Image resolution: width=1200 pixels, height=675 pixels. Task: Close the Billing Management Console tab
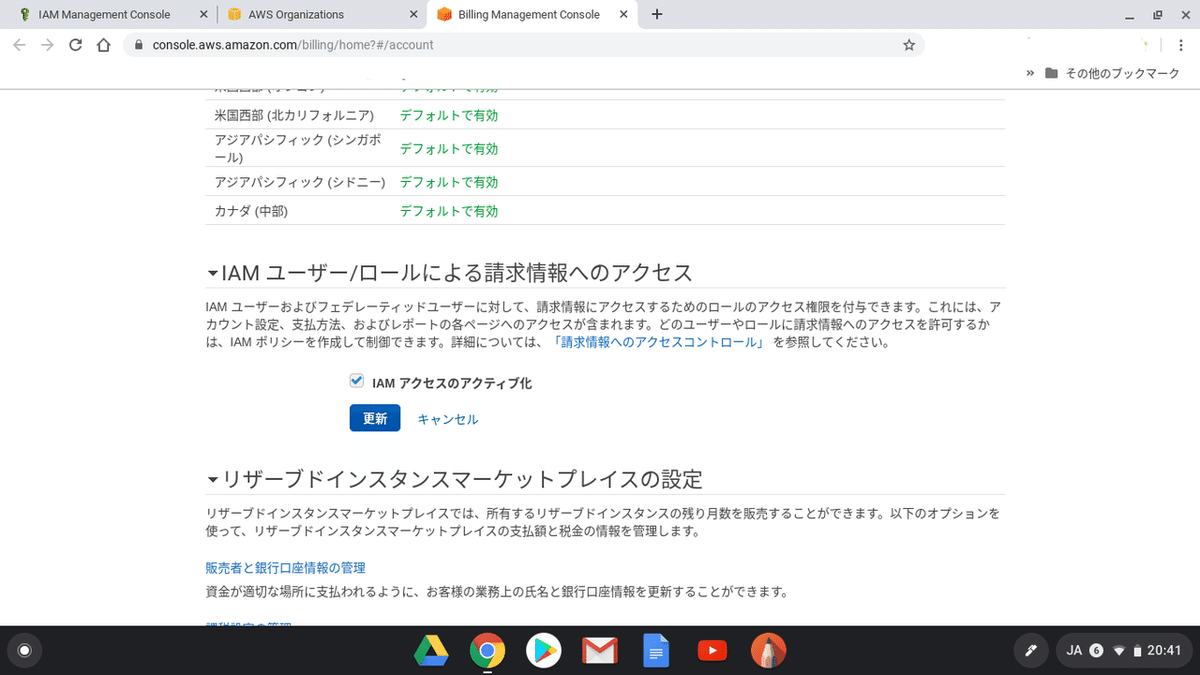[x=625, y=15]
